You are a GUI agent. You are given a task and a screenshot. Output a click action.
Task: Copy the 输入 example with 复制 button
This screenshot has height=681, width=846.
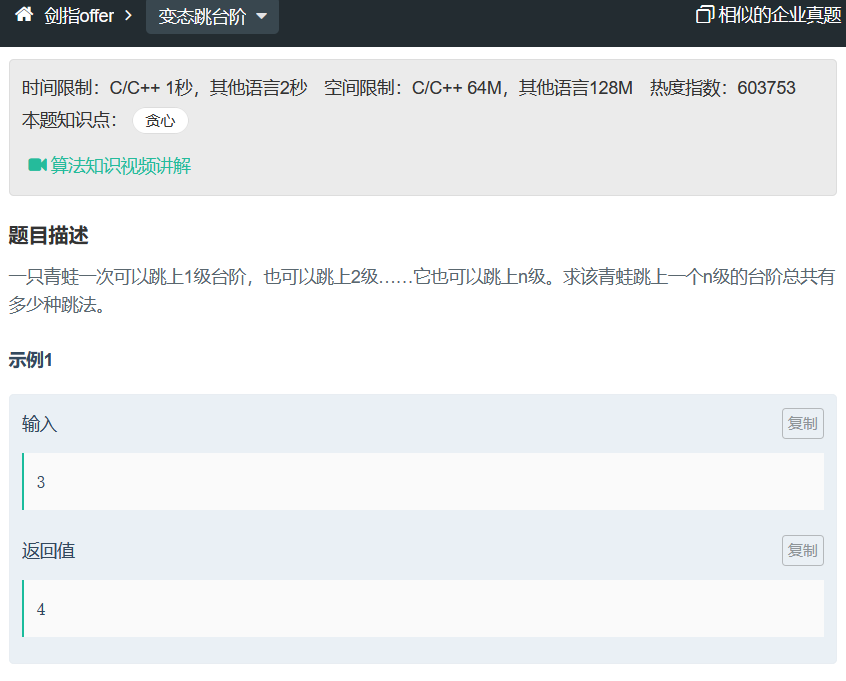[802, 424]
